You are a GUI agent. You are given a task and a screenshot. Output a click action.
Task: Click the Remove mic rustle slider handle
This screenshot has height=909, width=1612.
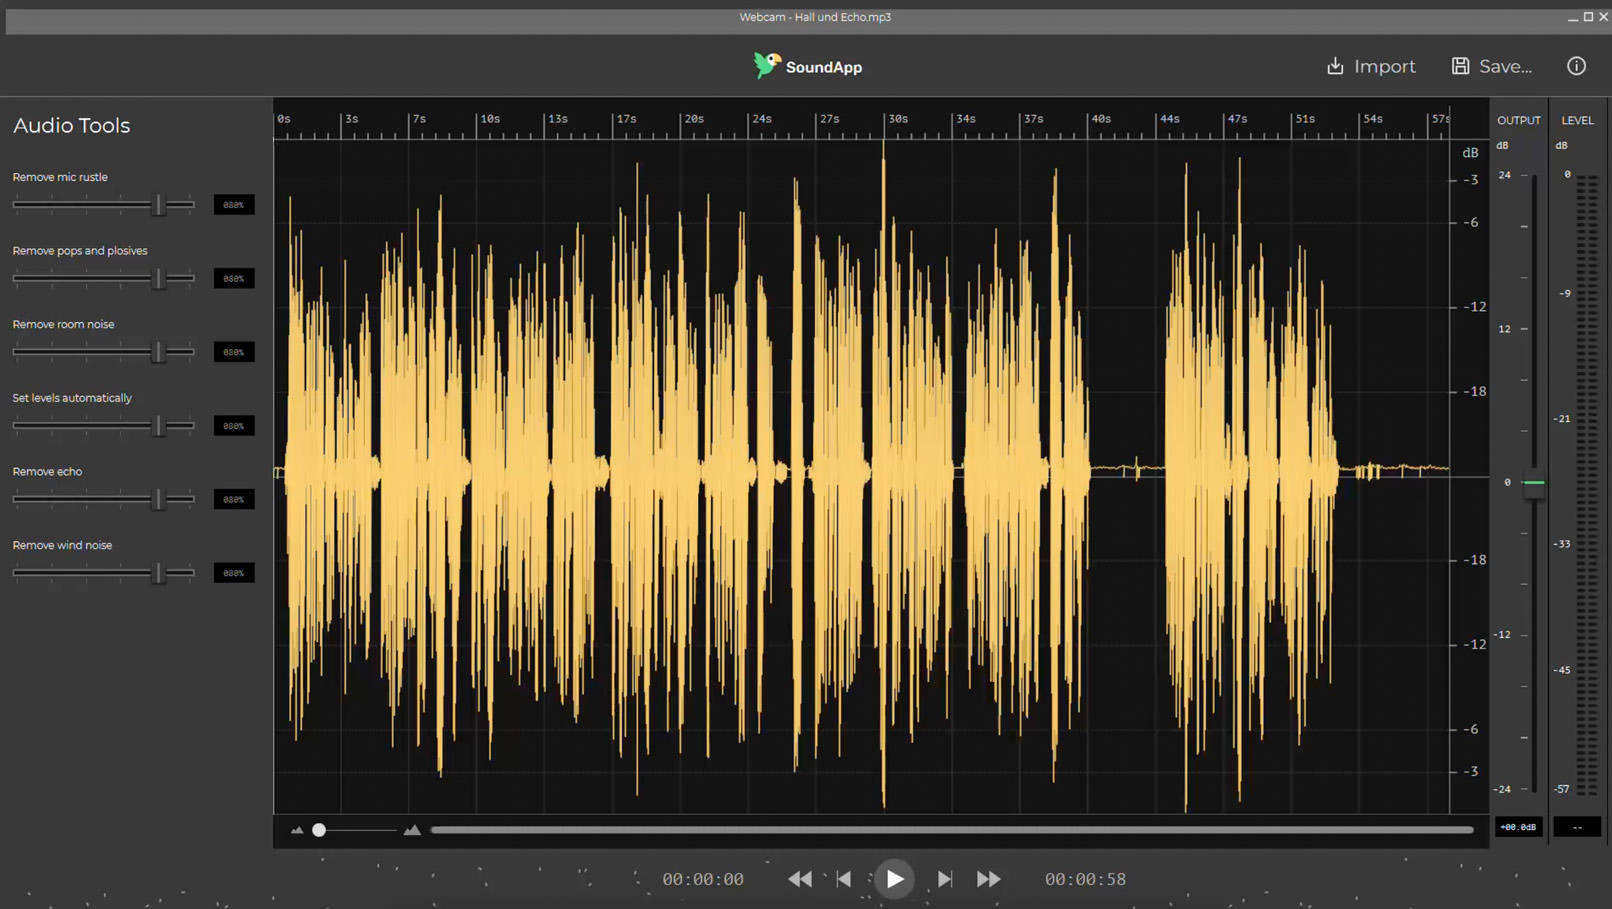(158, 205)
